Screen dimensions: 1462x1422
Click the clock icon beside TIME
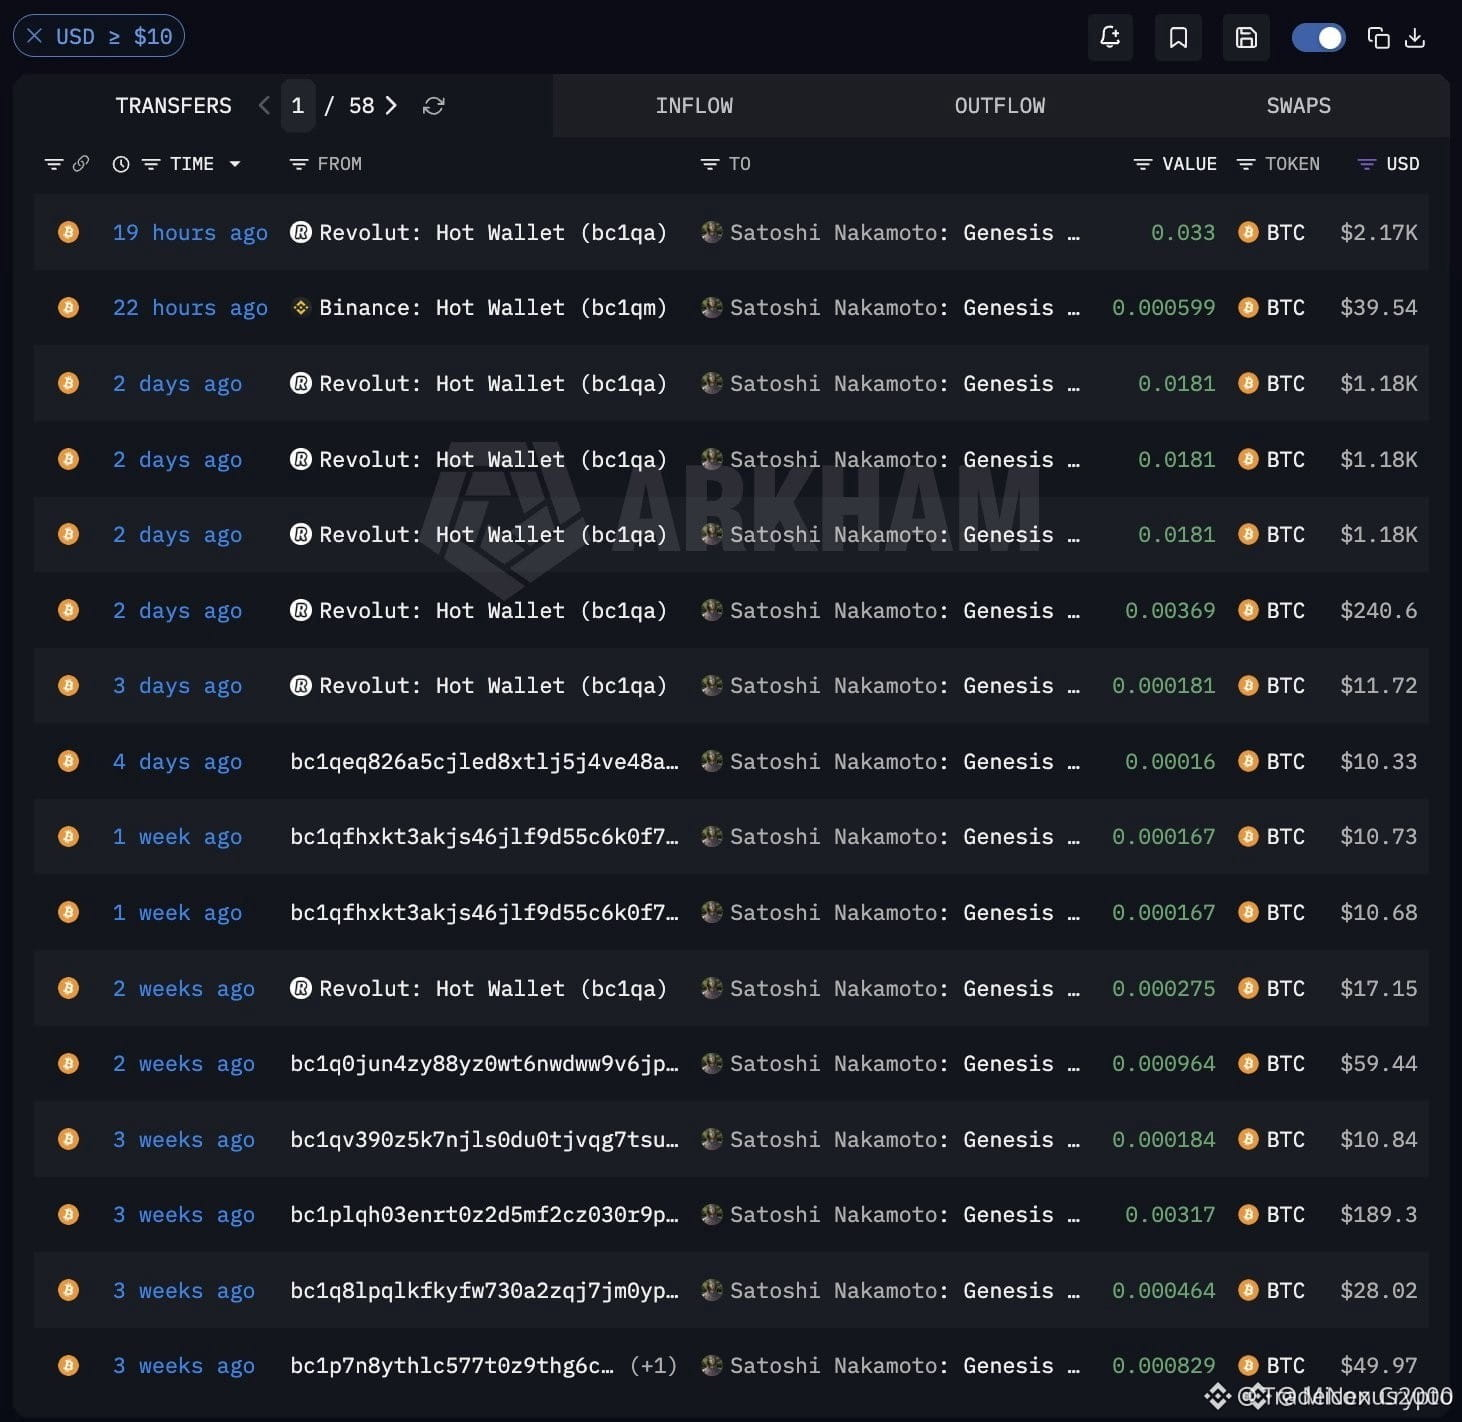pyautogui.click(x=121, y=164)
